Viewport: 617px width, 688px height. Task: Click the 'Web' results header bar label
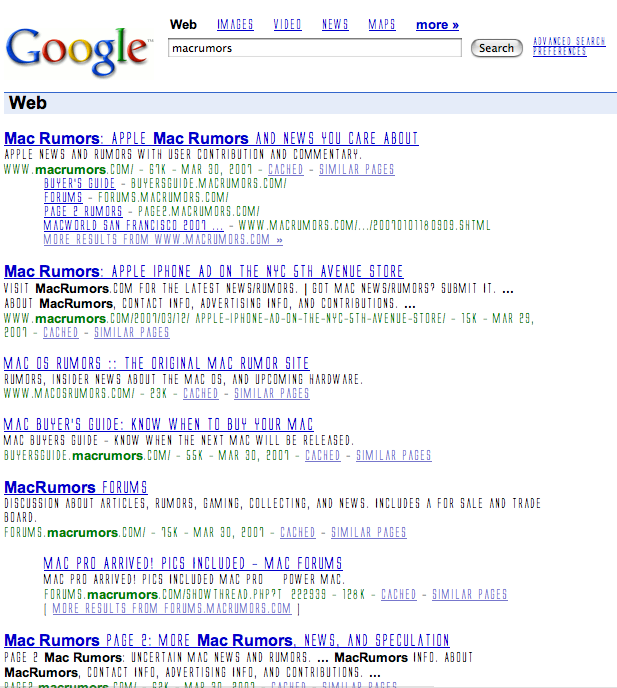[x=28, y=103]
